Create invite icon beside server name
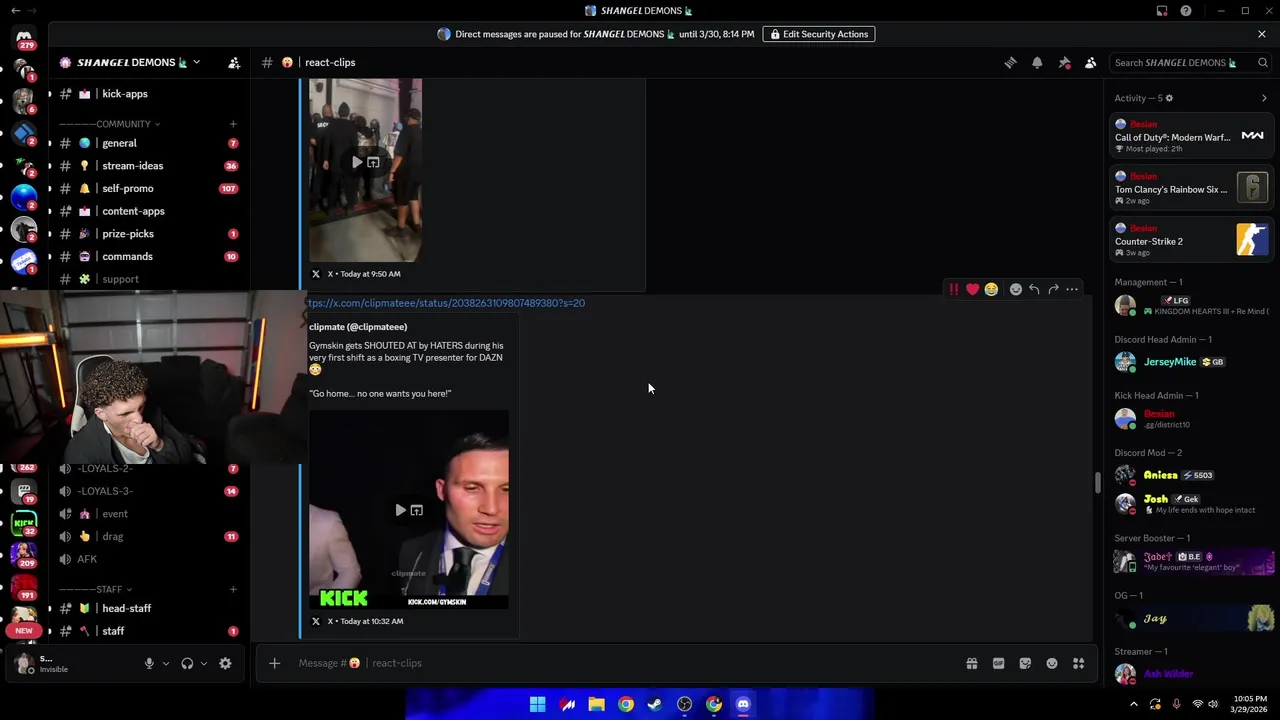The height and width of the screenshot is (720, 1280). [x=234, y=62]
